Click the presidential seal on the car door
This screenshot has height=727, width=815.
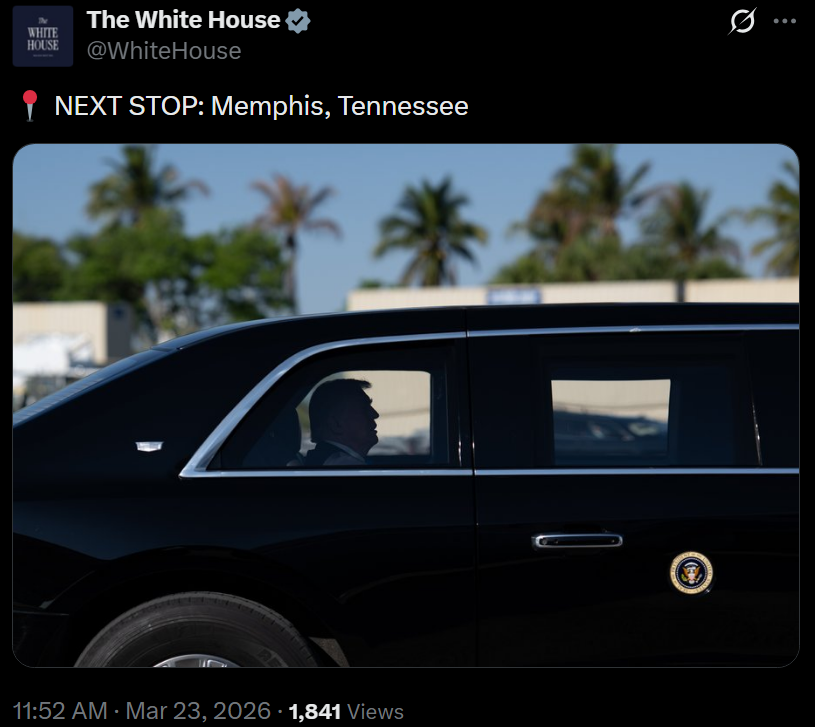[691, 573]
